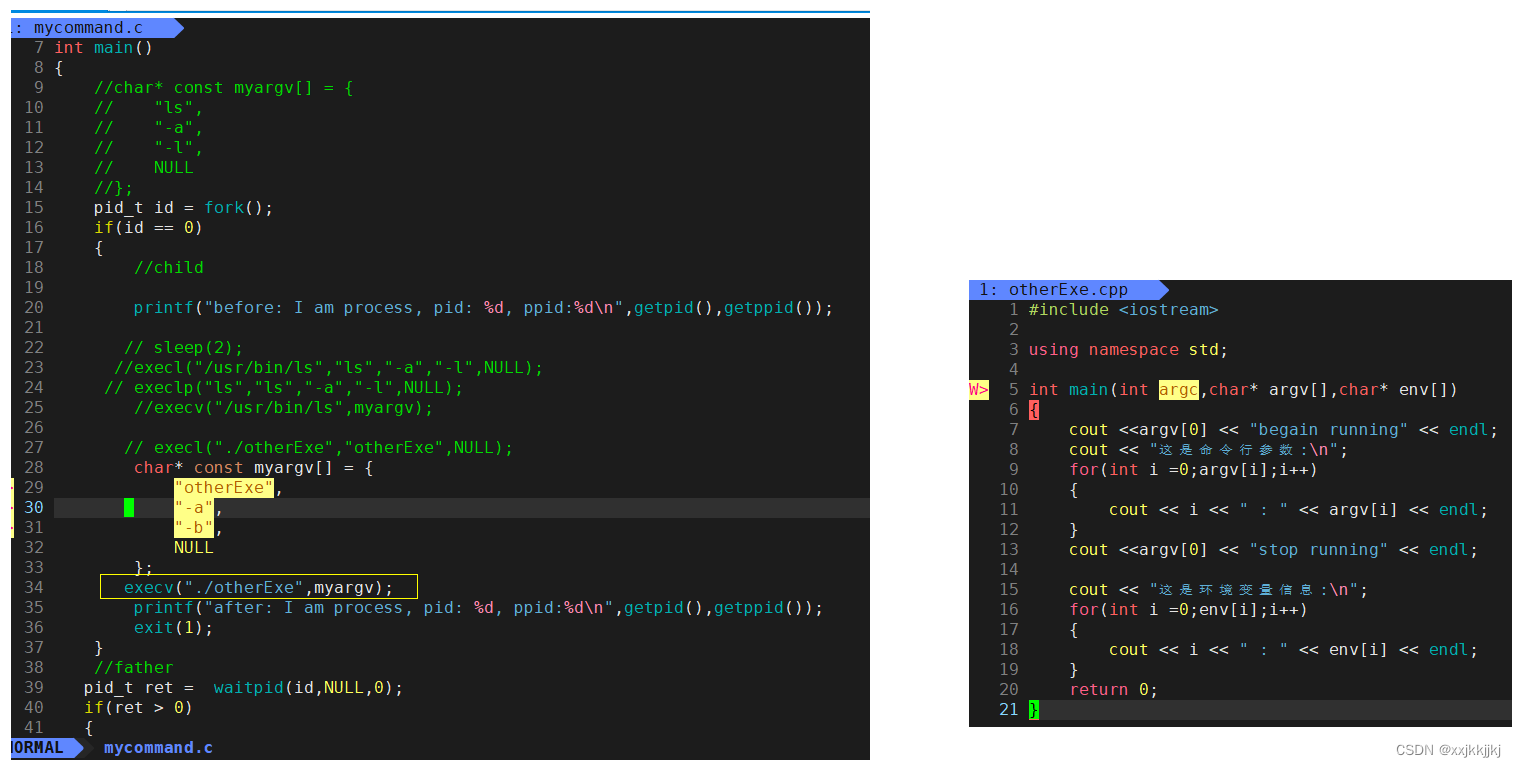Image resolution: width=1516 pixels, height=767 pixels.
Task: Click the 'if(id == 0)' line
Action: (148, 227)
